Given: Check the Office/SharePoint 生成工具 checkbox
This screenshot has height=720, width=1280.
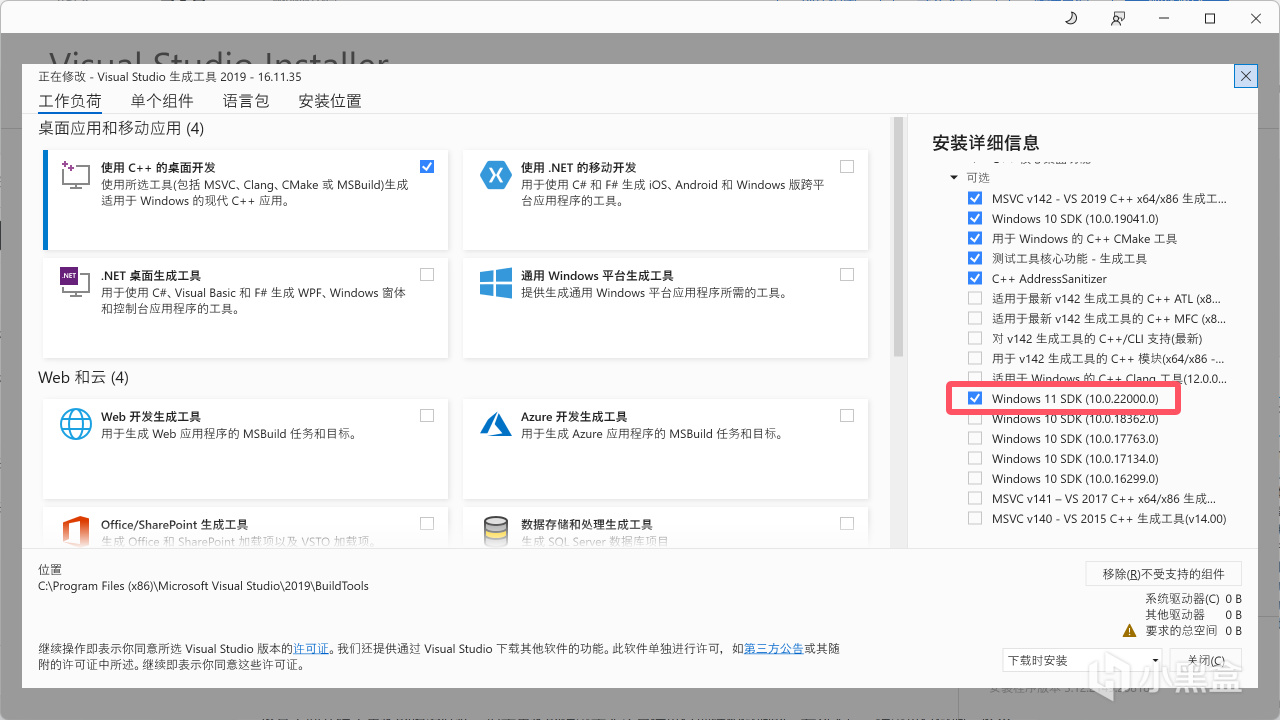Looking at the screenshot, I should coord(427,524).
